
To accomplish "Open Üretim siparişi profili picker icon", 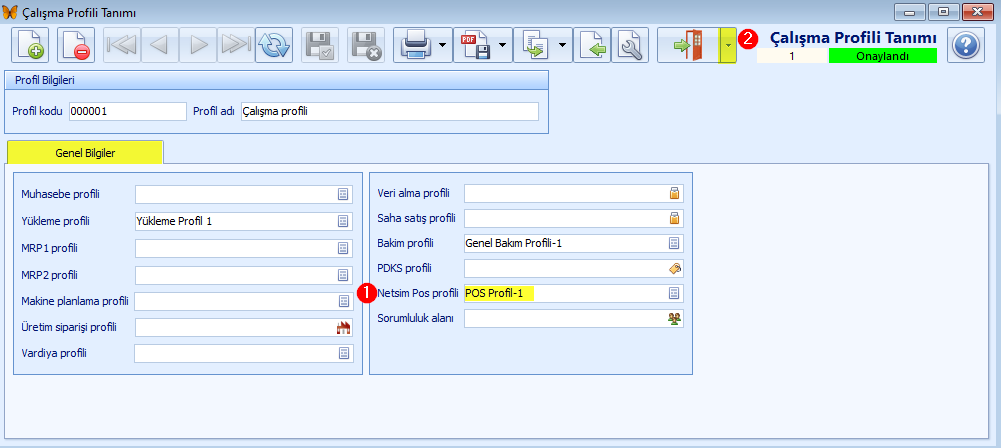I will (x=343, y=327).
